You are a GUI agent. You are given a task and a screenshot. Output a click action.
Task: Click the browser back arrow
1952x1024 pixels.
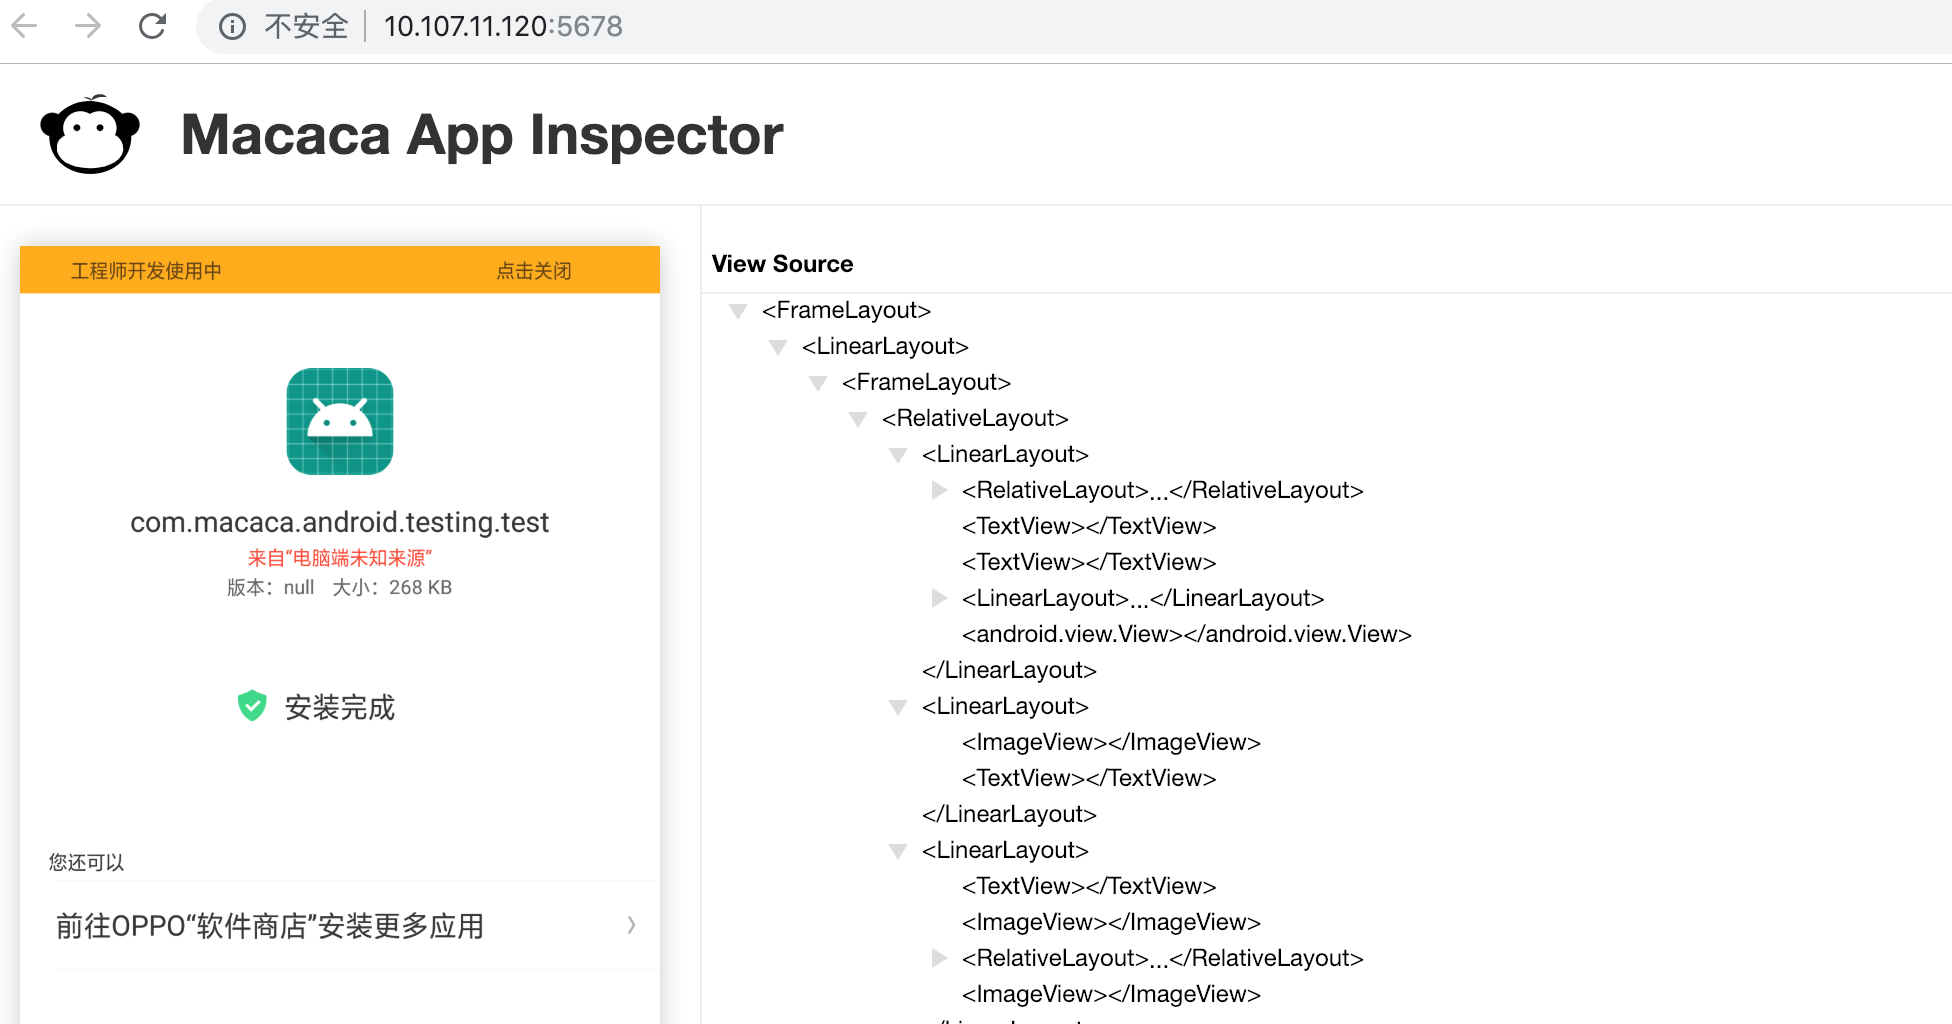[x=24, y=26]
